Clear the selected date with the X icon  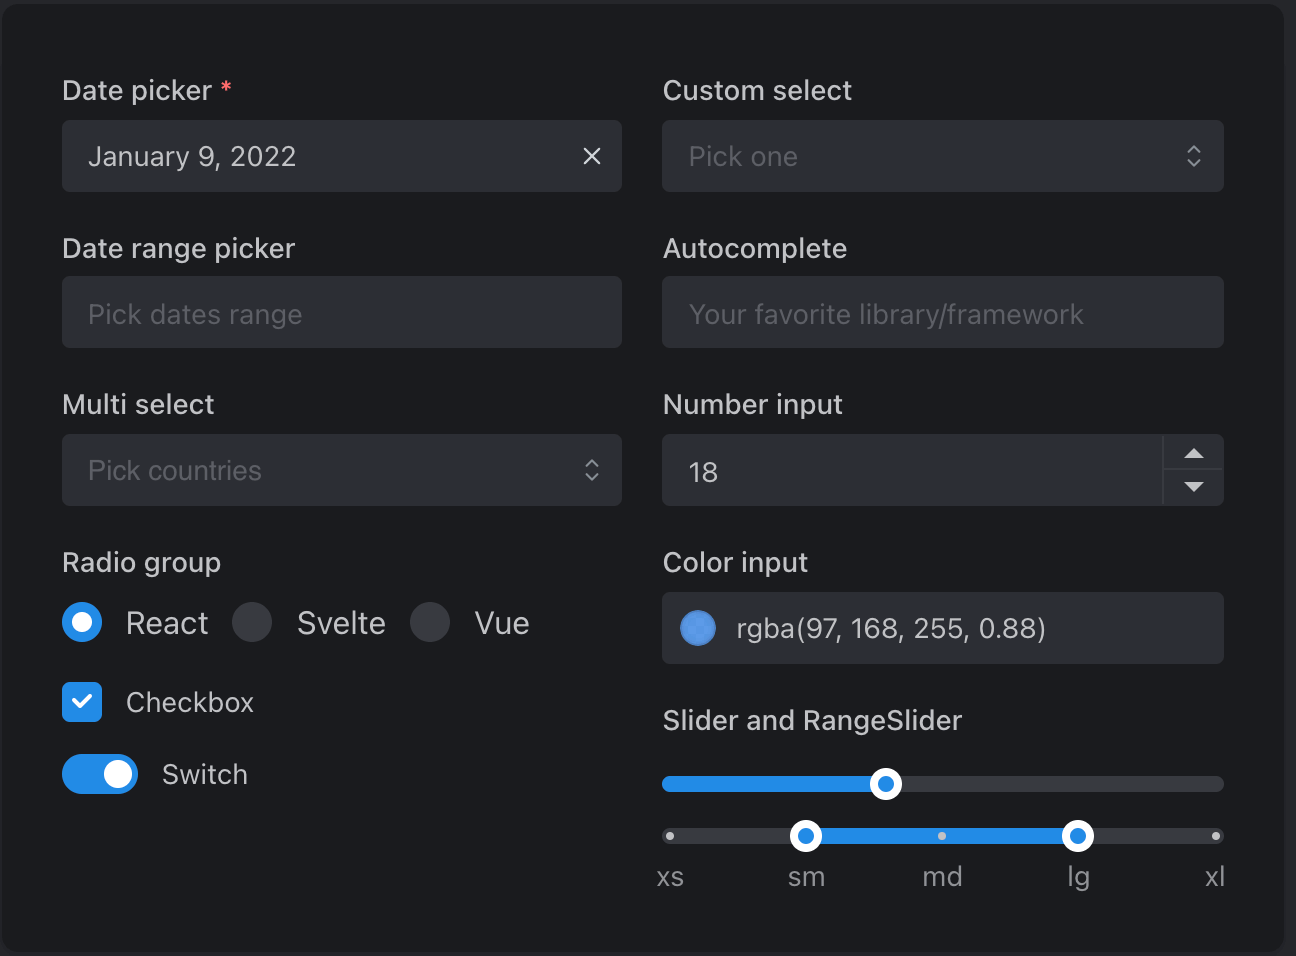click(x=591, y=156)
